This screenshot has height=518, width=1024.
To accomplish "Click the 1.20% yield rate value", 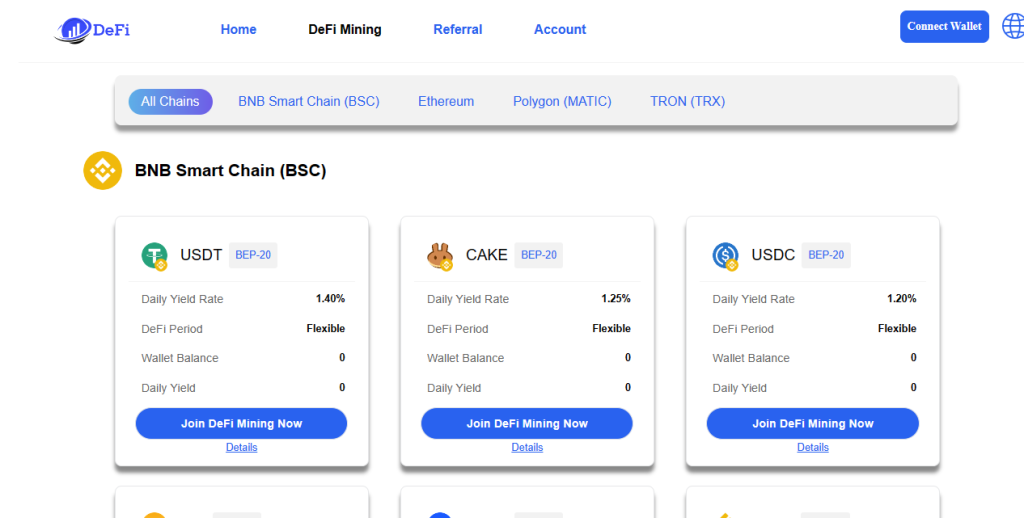I will [901, 299].
